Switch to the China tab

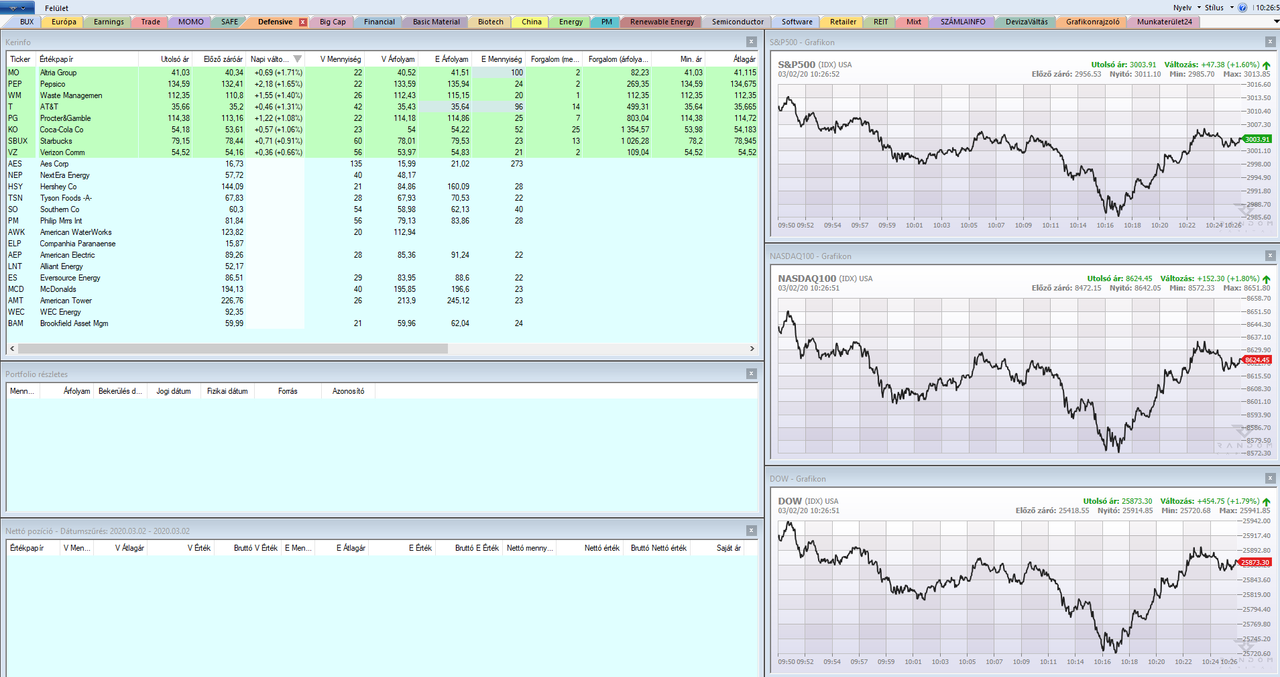pos(532,21)
